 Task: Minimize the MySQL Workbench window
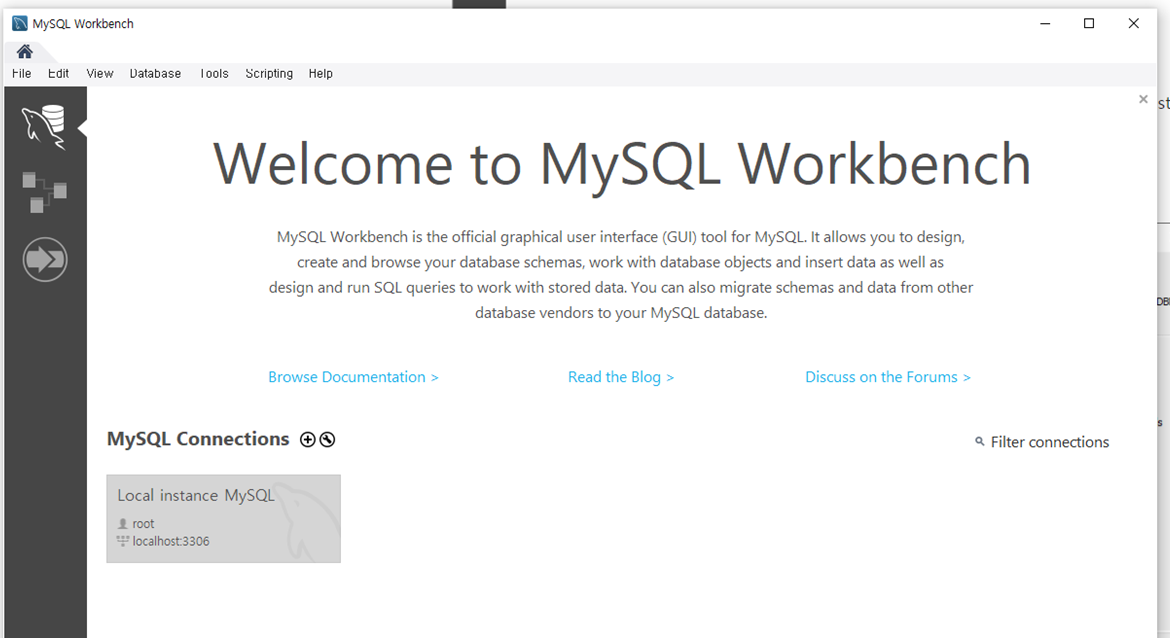(1045, 23)
